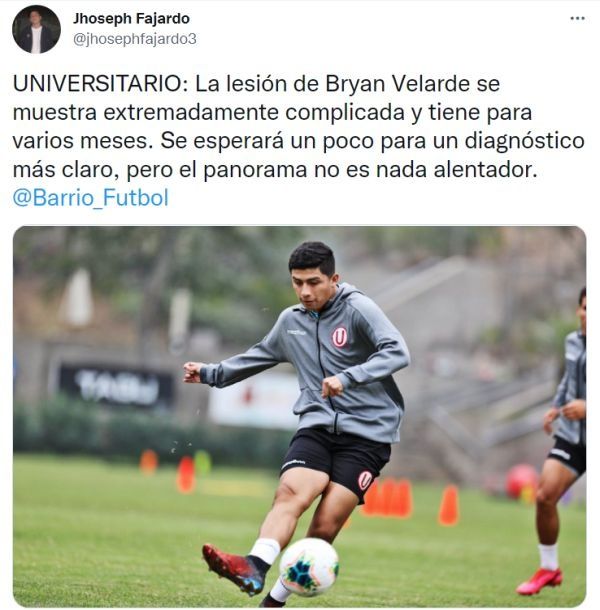Image resolution: width=600 pixels, height=610 pixels.
Task: Click the pink boots of the right player
Action: pos(539,581)
